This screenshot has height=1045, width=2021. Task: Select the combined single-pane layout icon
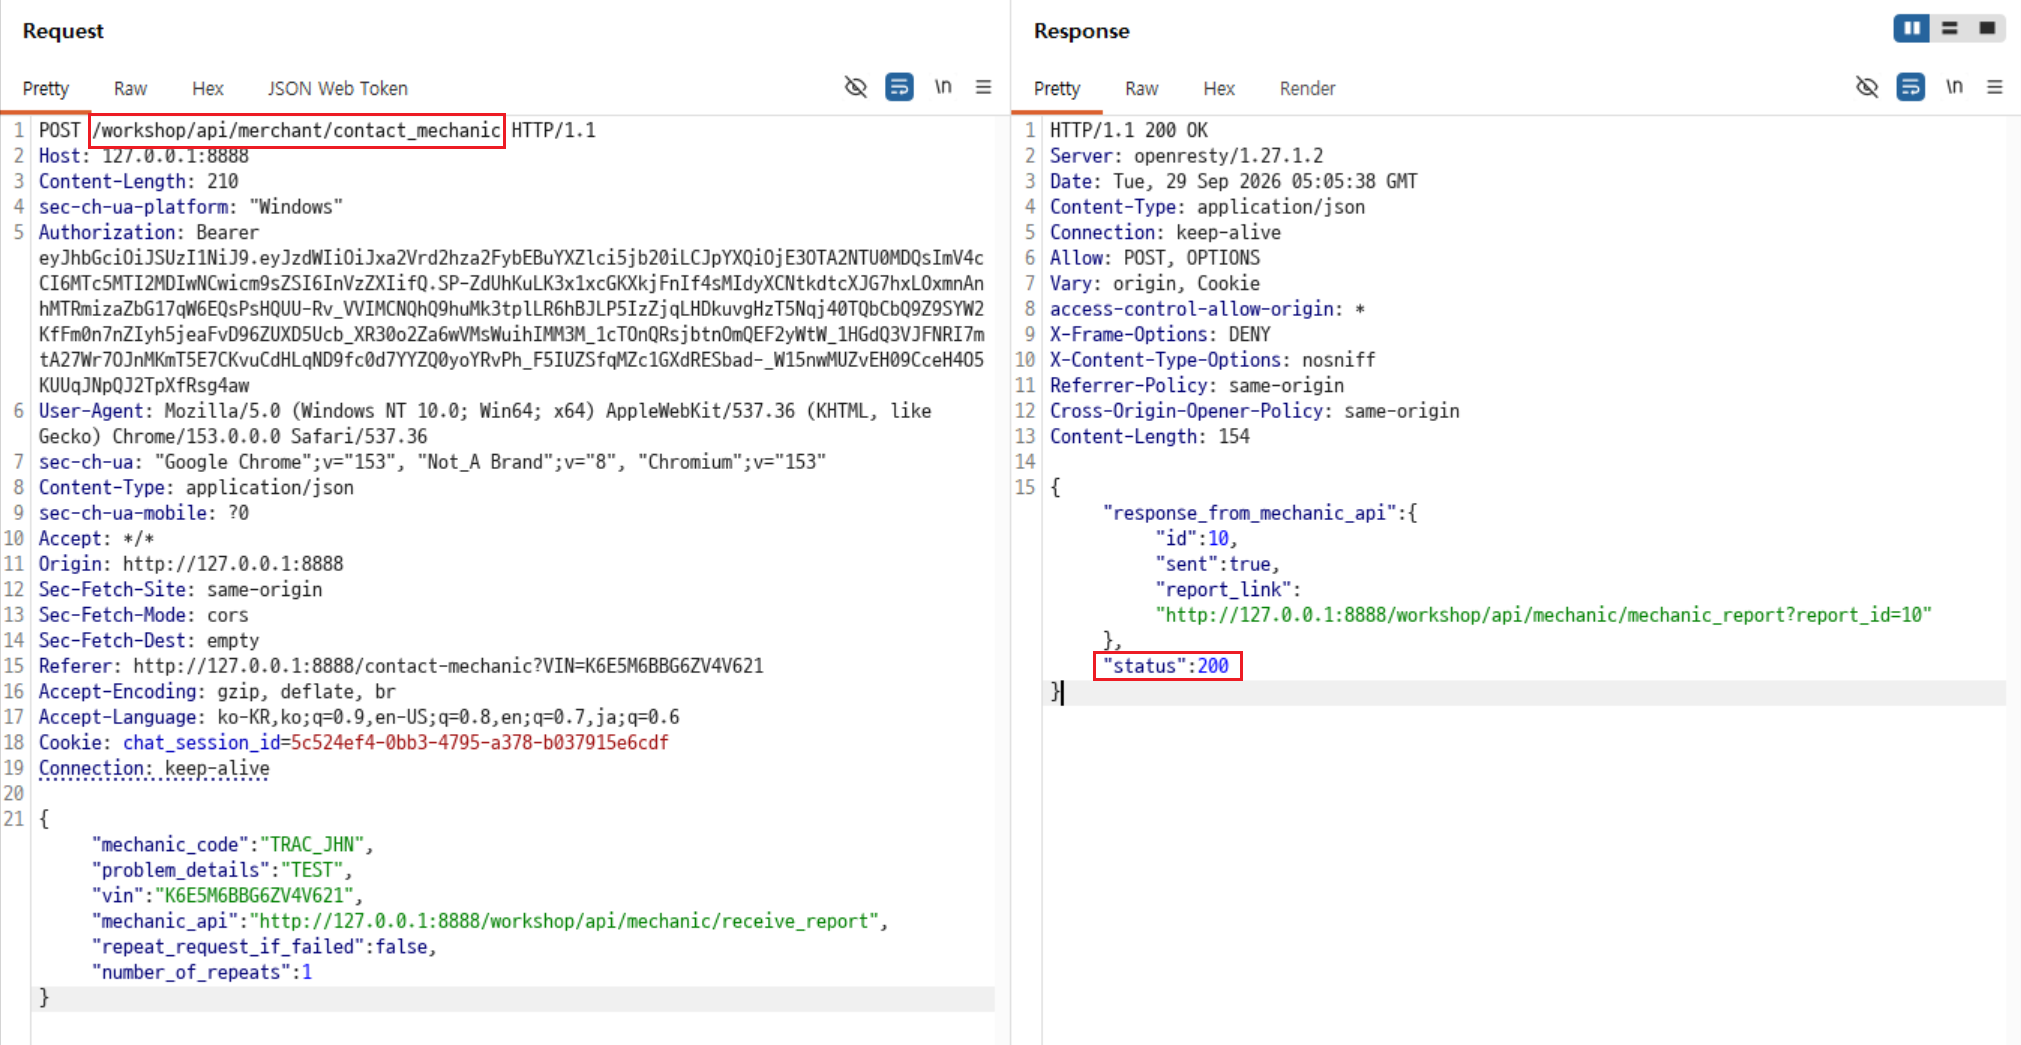[1988, 28]
